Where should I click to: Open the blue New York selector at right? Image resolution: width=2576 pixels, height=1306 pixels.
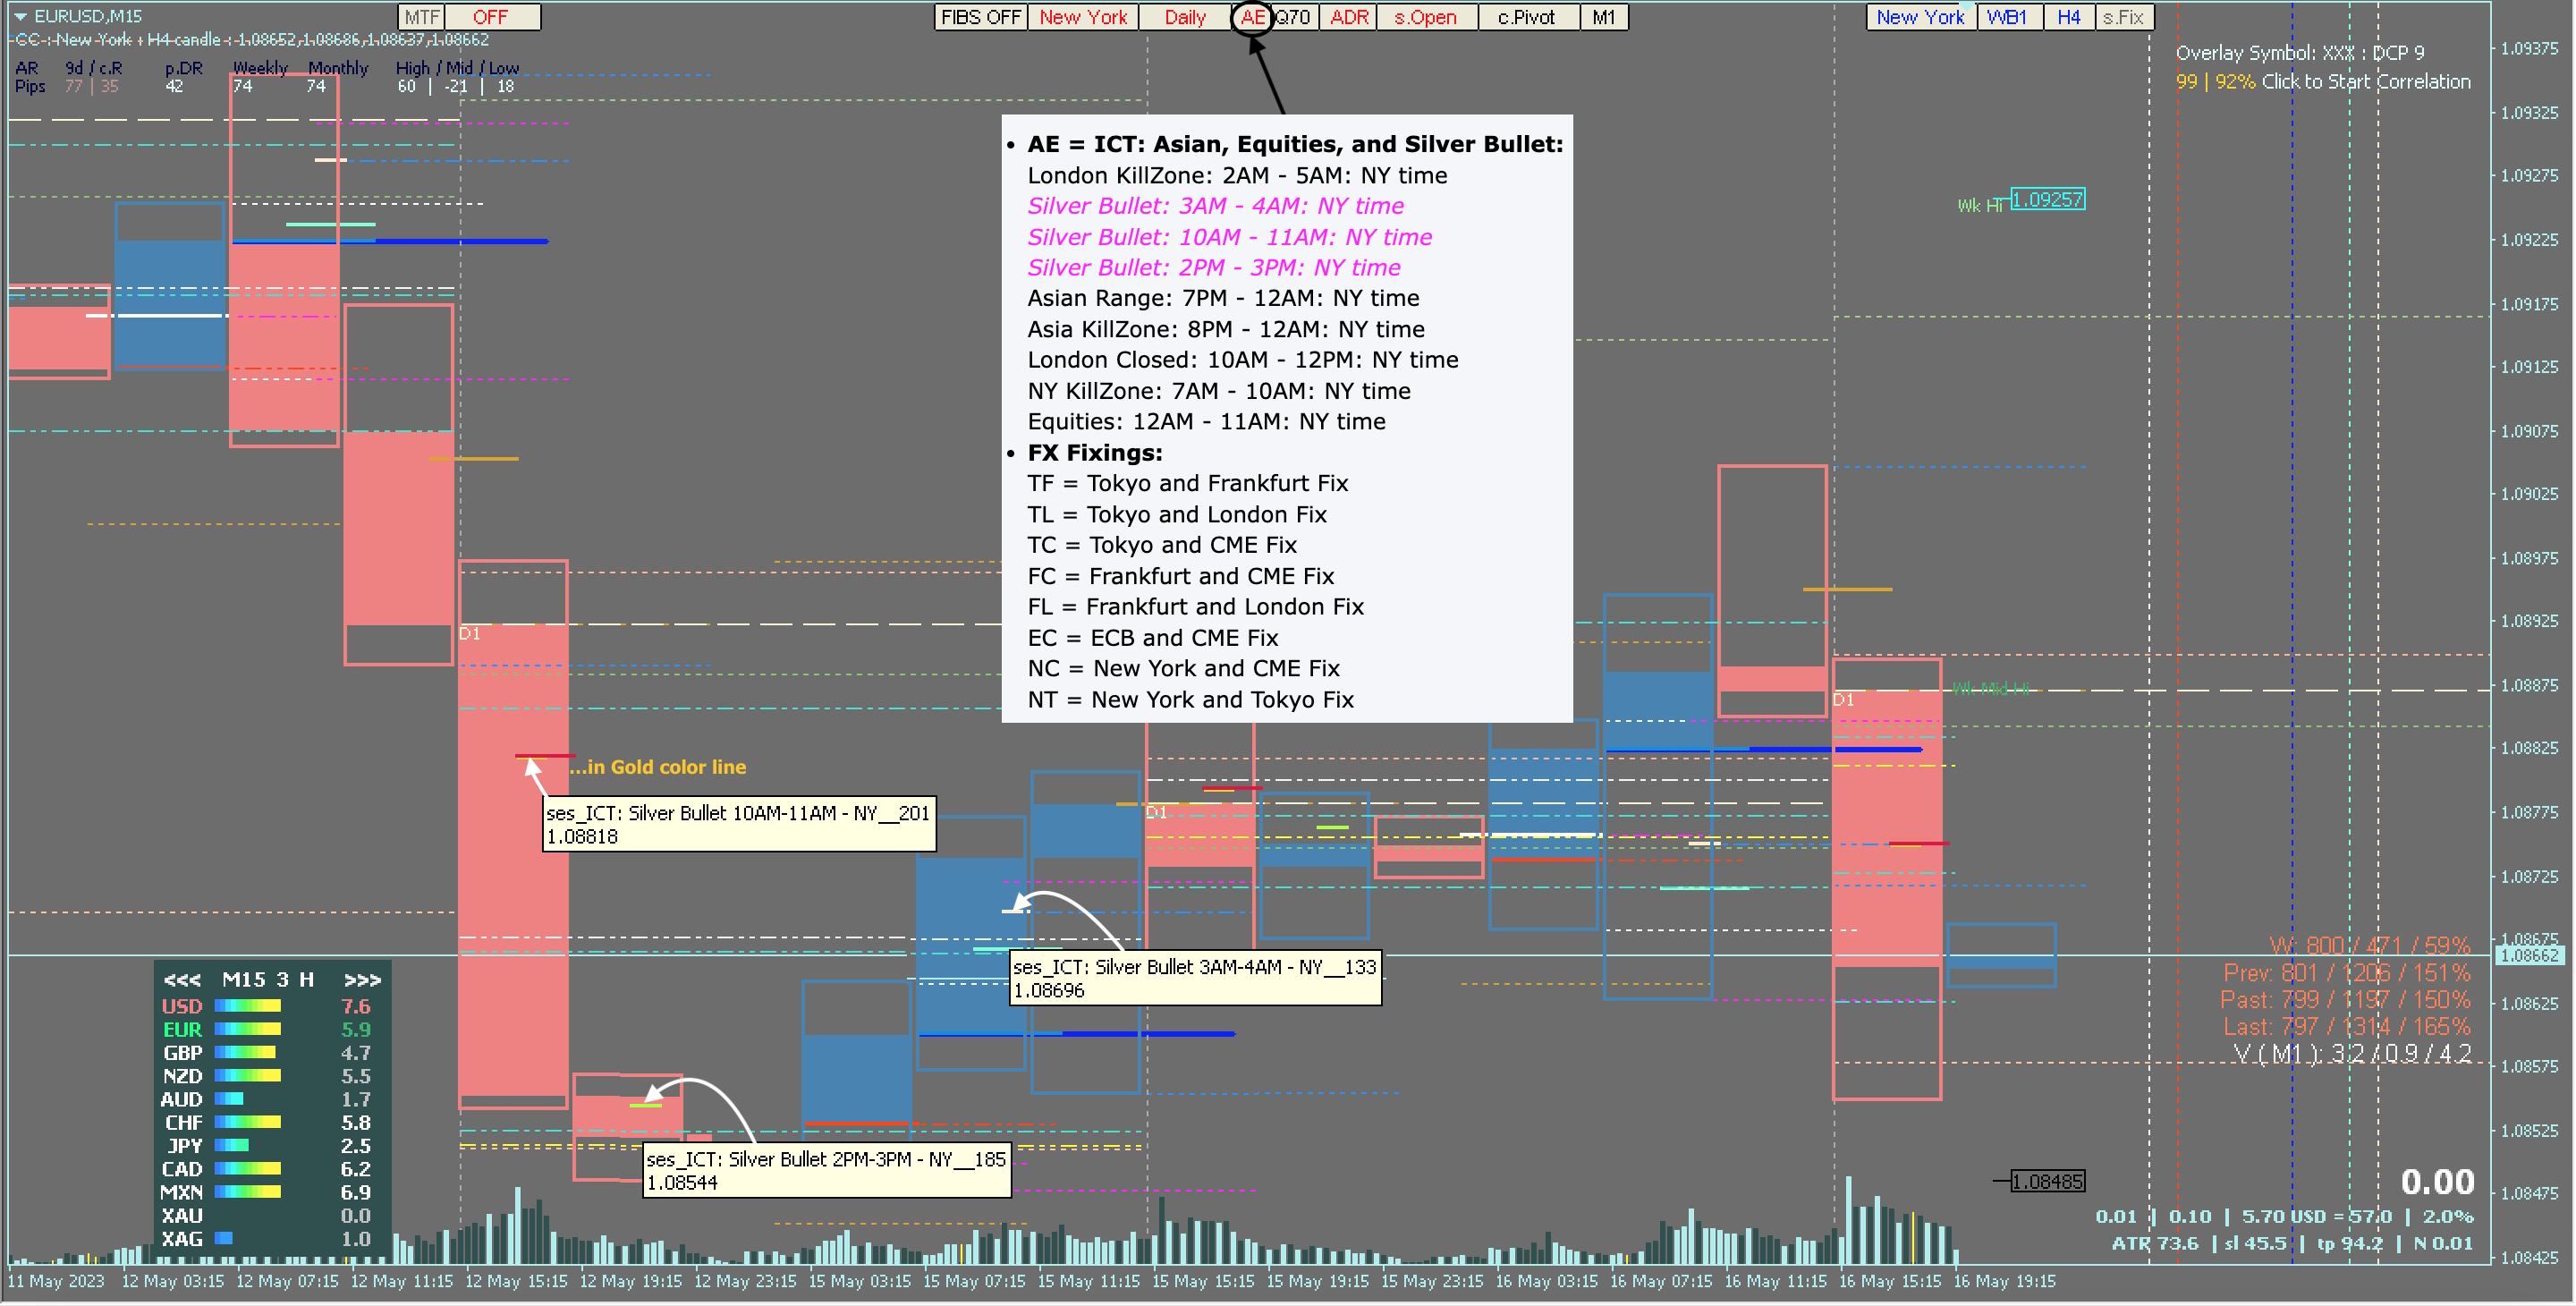(x=1919, y=17)
